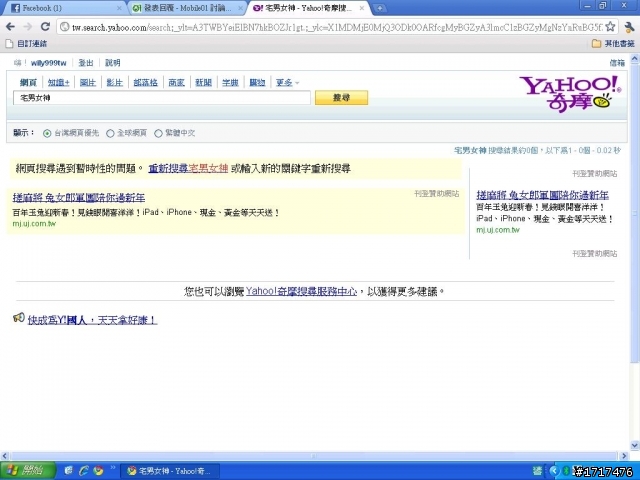Select the 商家 search category

point(176,82)
